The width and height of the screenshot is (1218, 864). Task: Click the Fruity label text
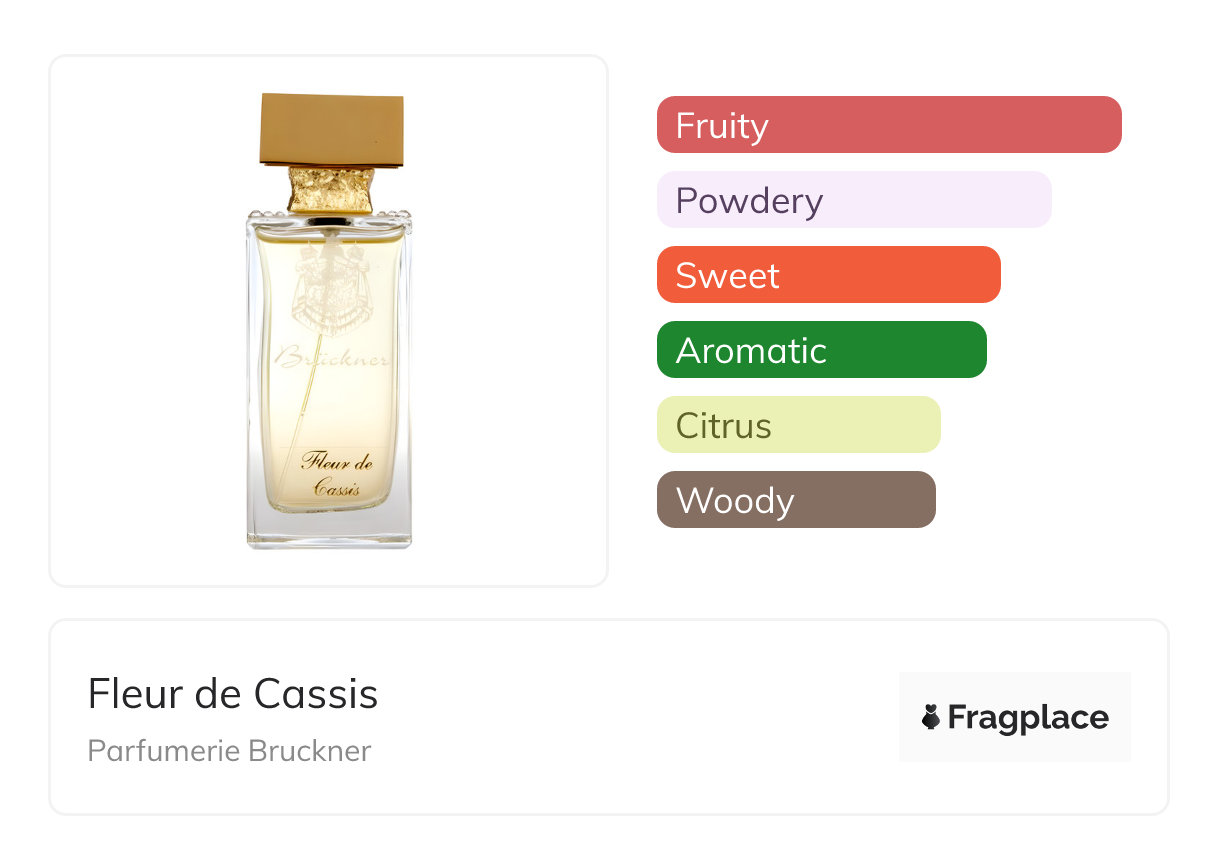tap(722, 126)
